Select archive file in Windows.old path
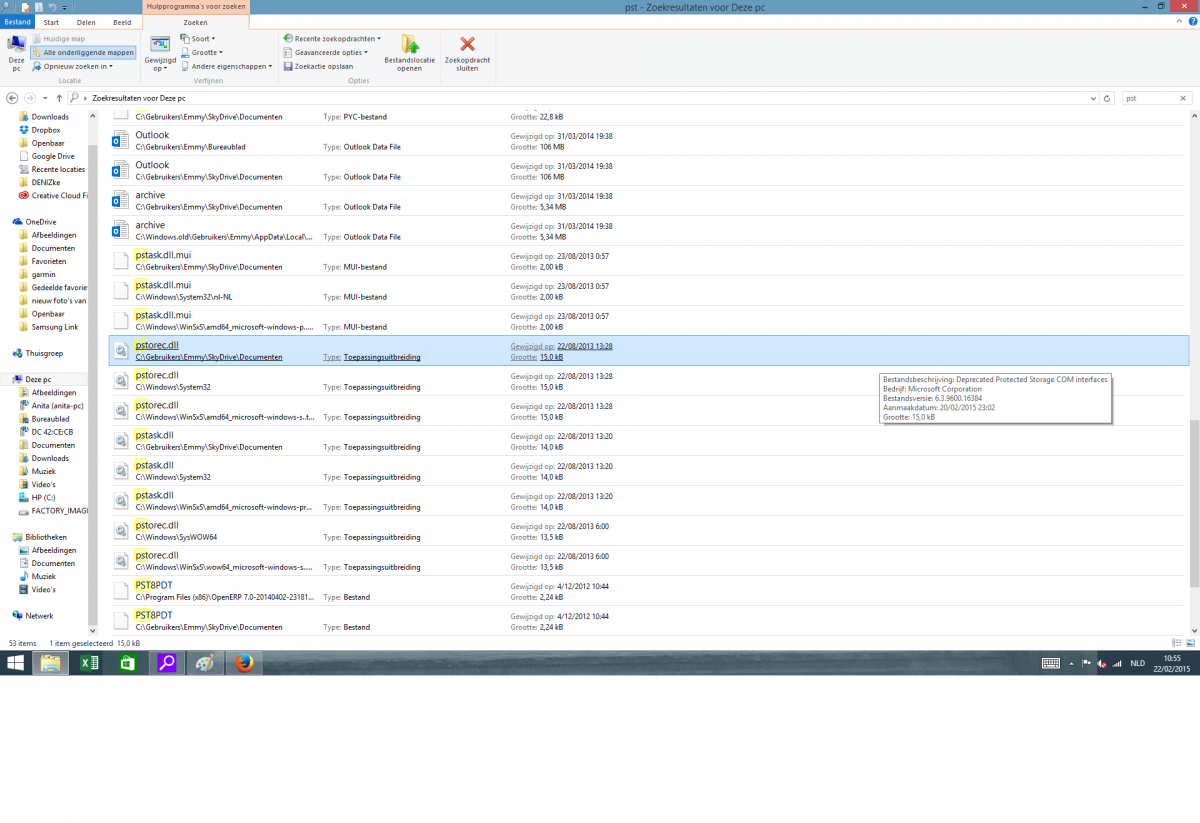Image resolution: width=1200 pixels, height=823 pixels. point(649,231)
